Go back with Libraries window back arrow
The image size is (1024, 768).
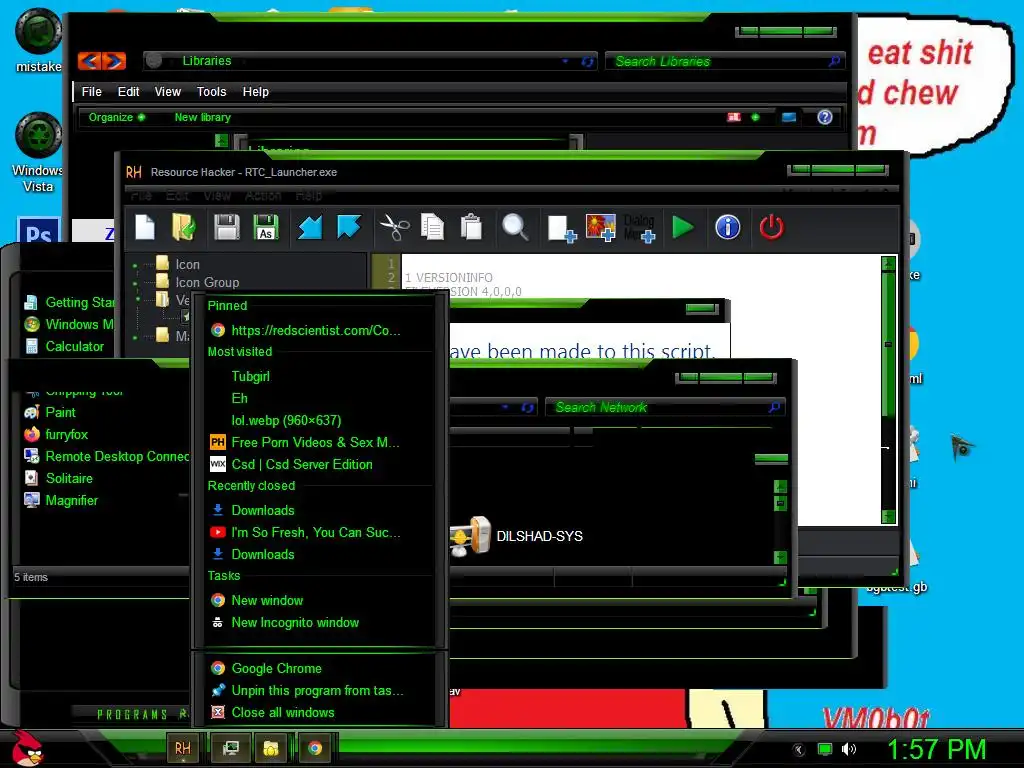(90, 61)
